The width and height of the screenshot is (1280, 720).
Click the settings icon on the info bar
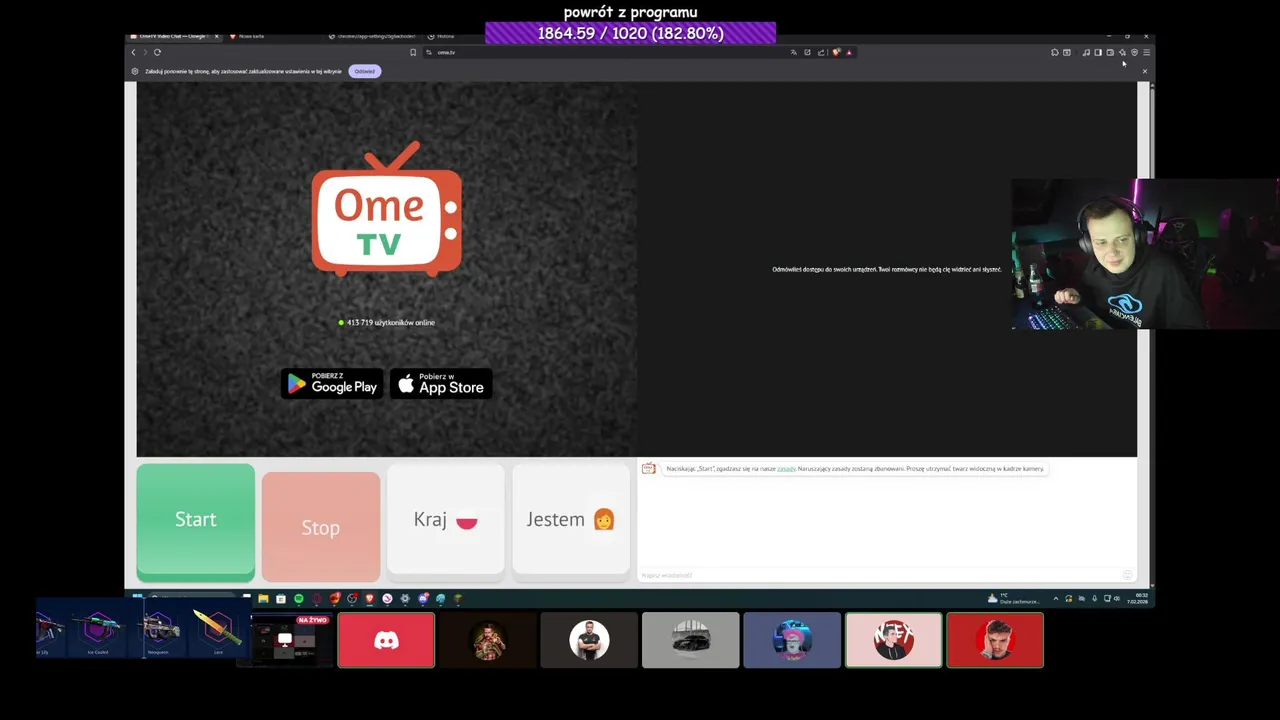click(135, 71)
